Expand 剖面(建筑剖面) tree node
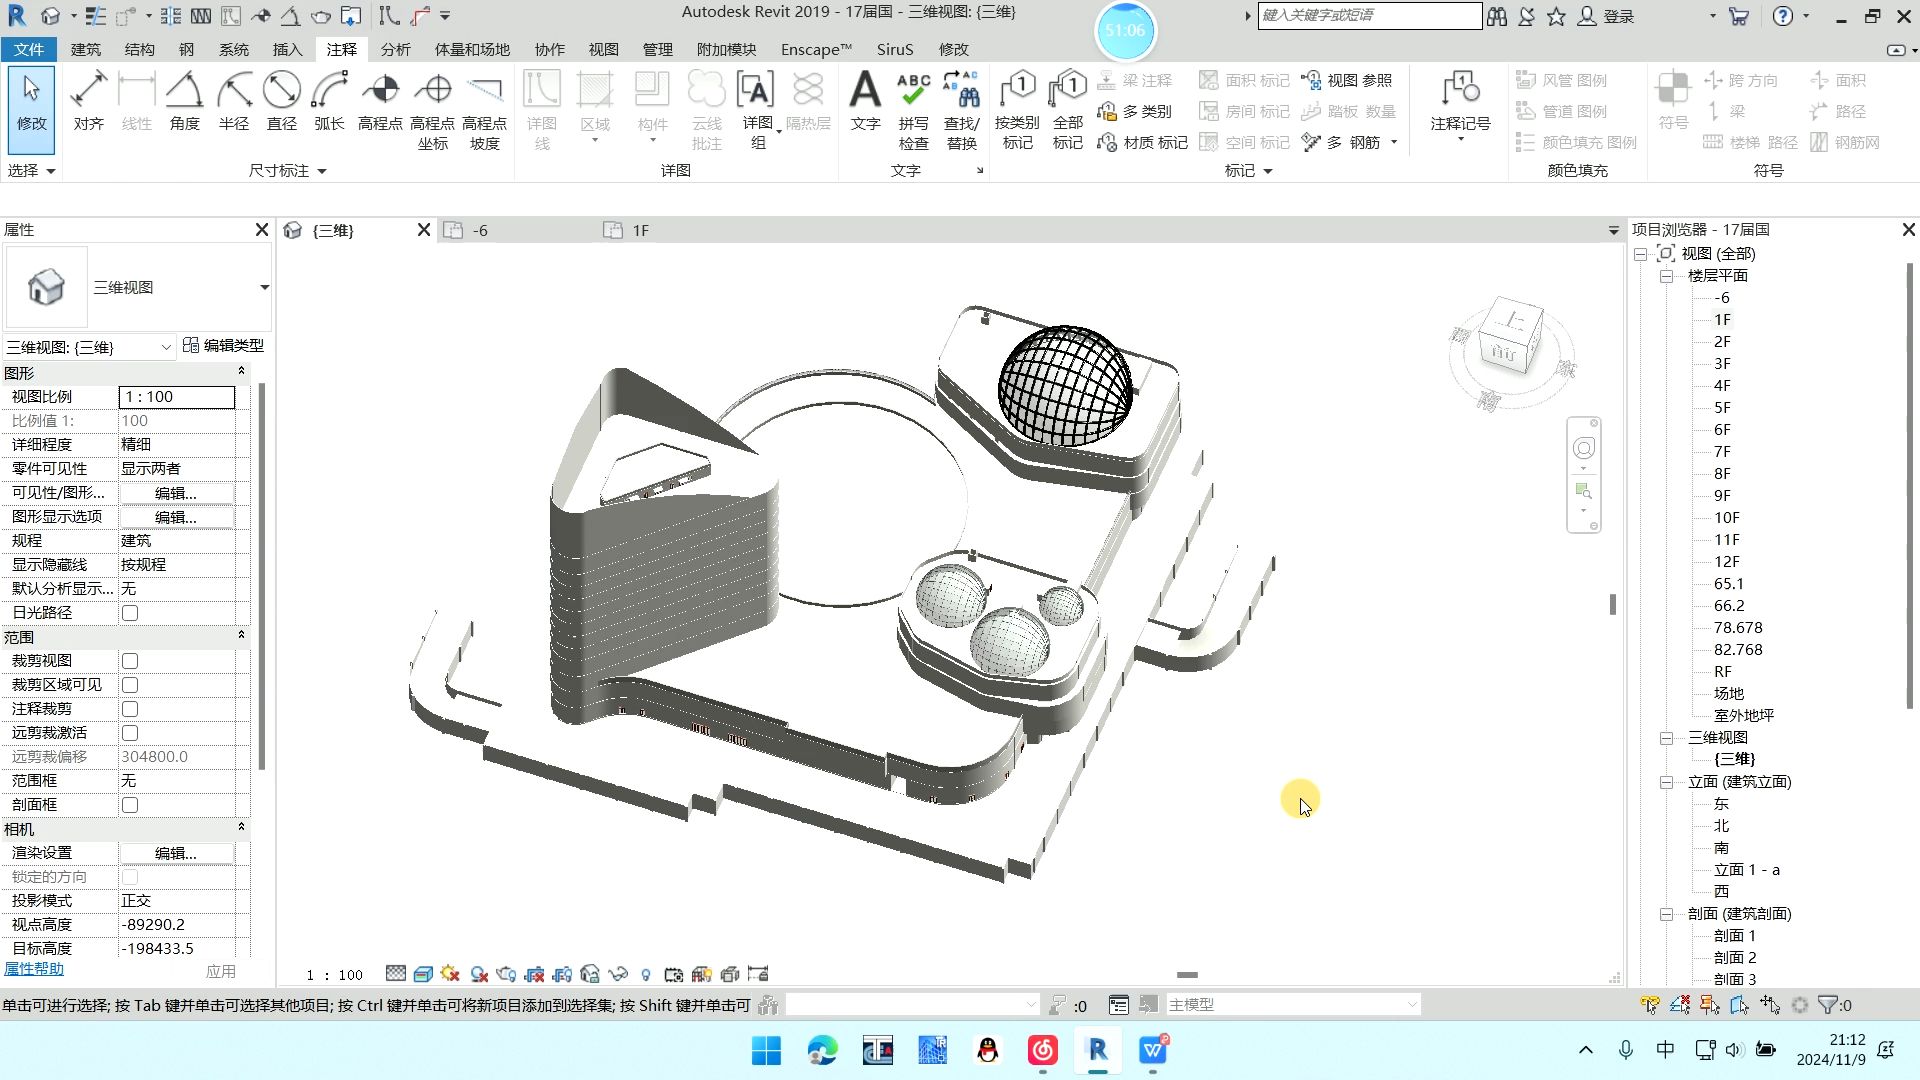Image resolution: width=1920 pixels, height=1080 pixels. click(1667, 913)
